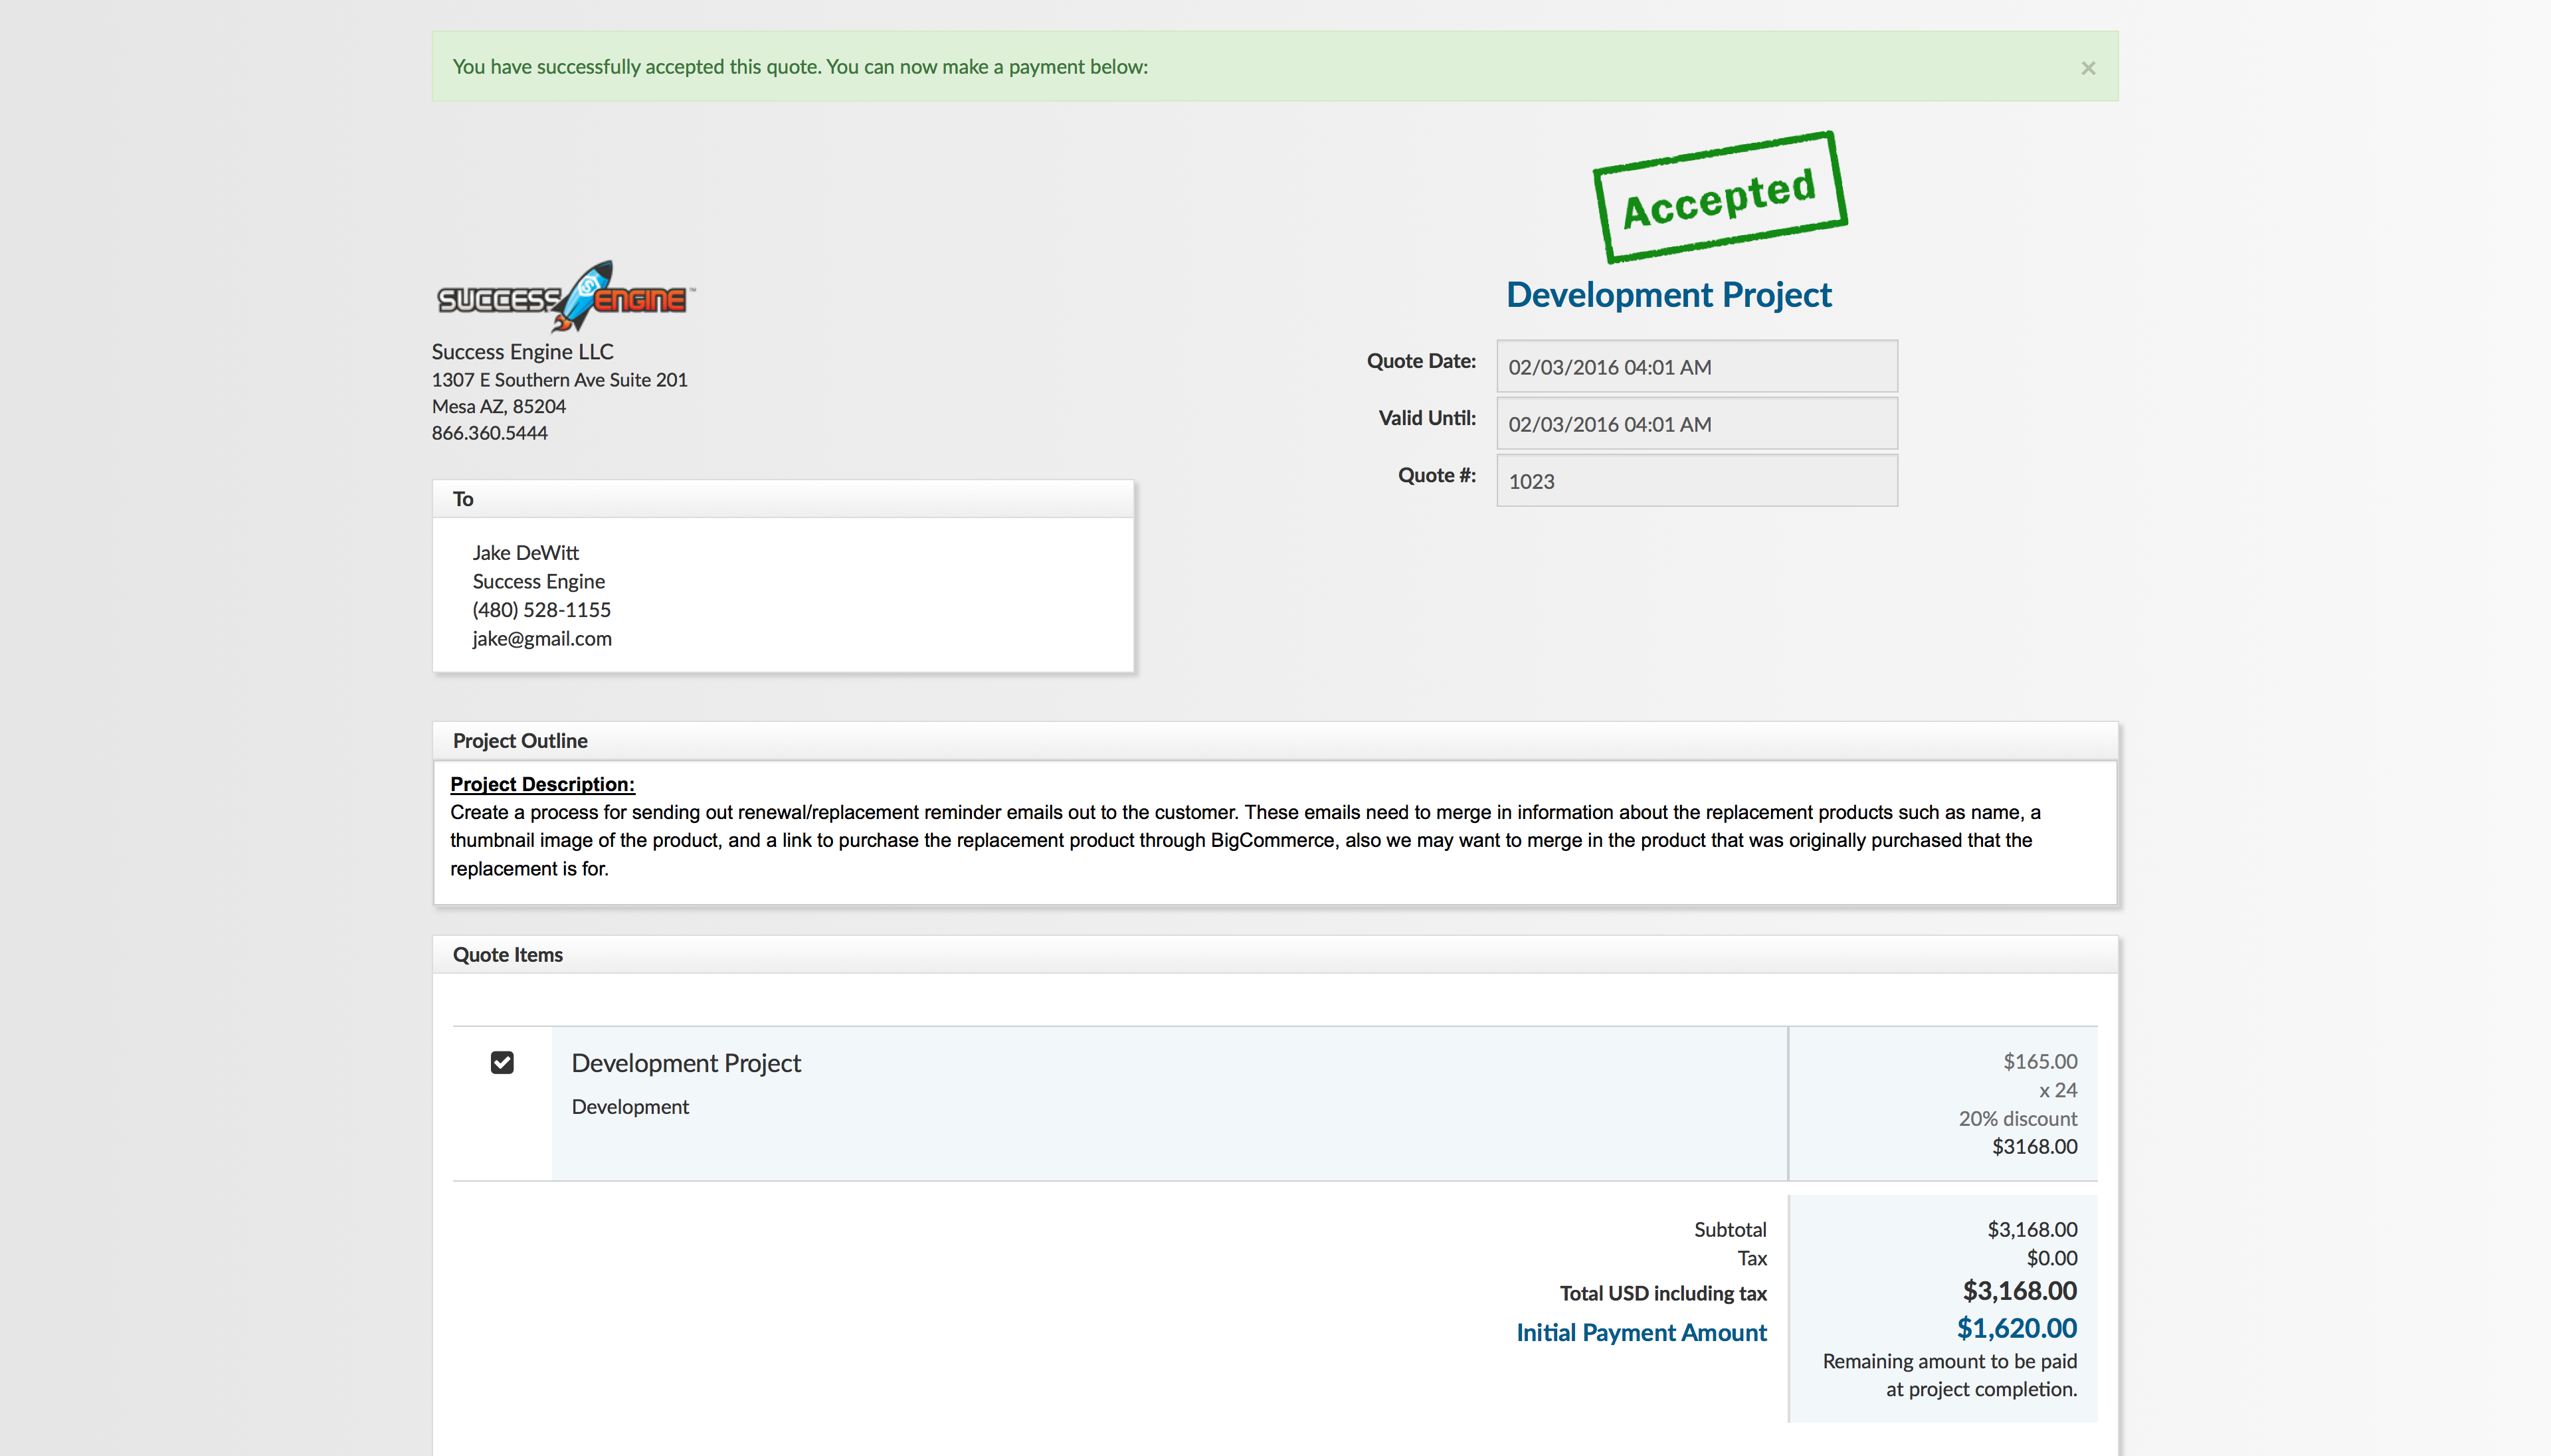Screen dimensions: 2551x1456
Task: Click the Quote Items panel header
Action: click(x=508, y=955)
